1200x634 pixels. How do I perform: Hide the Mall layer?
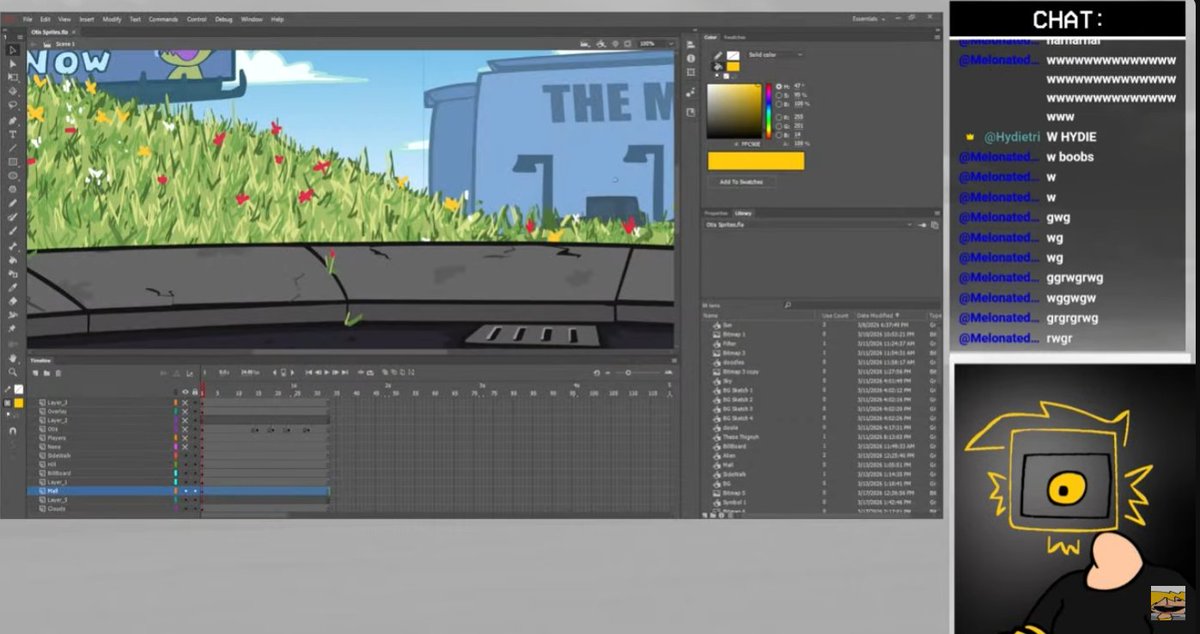click(x=185, y=491)
